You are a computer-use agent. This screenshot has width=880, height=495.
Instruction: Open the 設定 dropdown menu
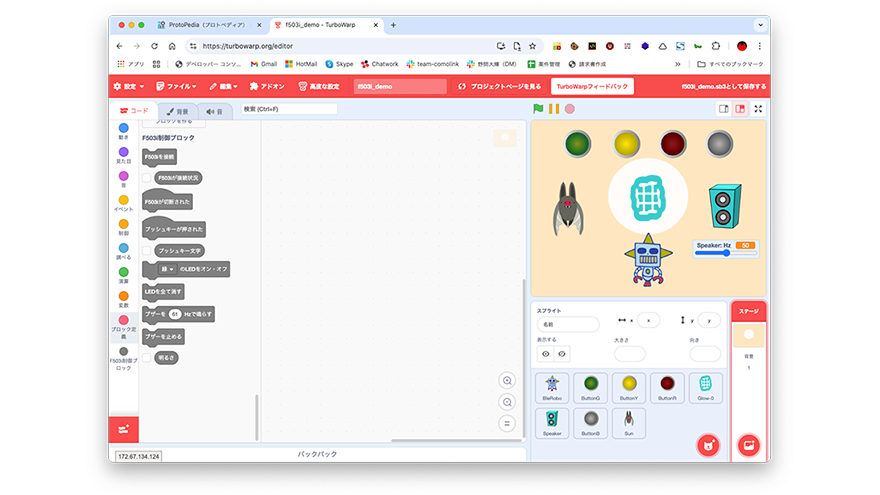coord(129,86)
